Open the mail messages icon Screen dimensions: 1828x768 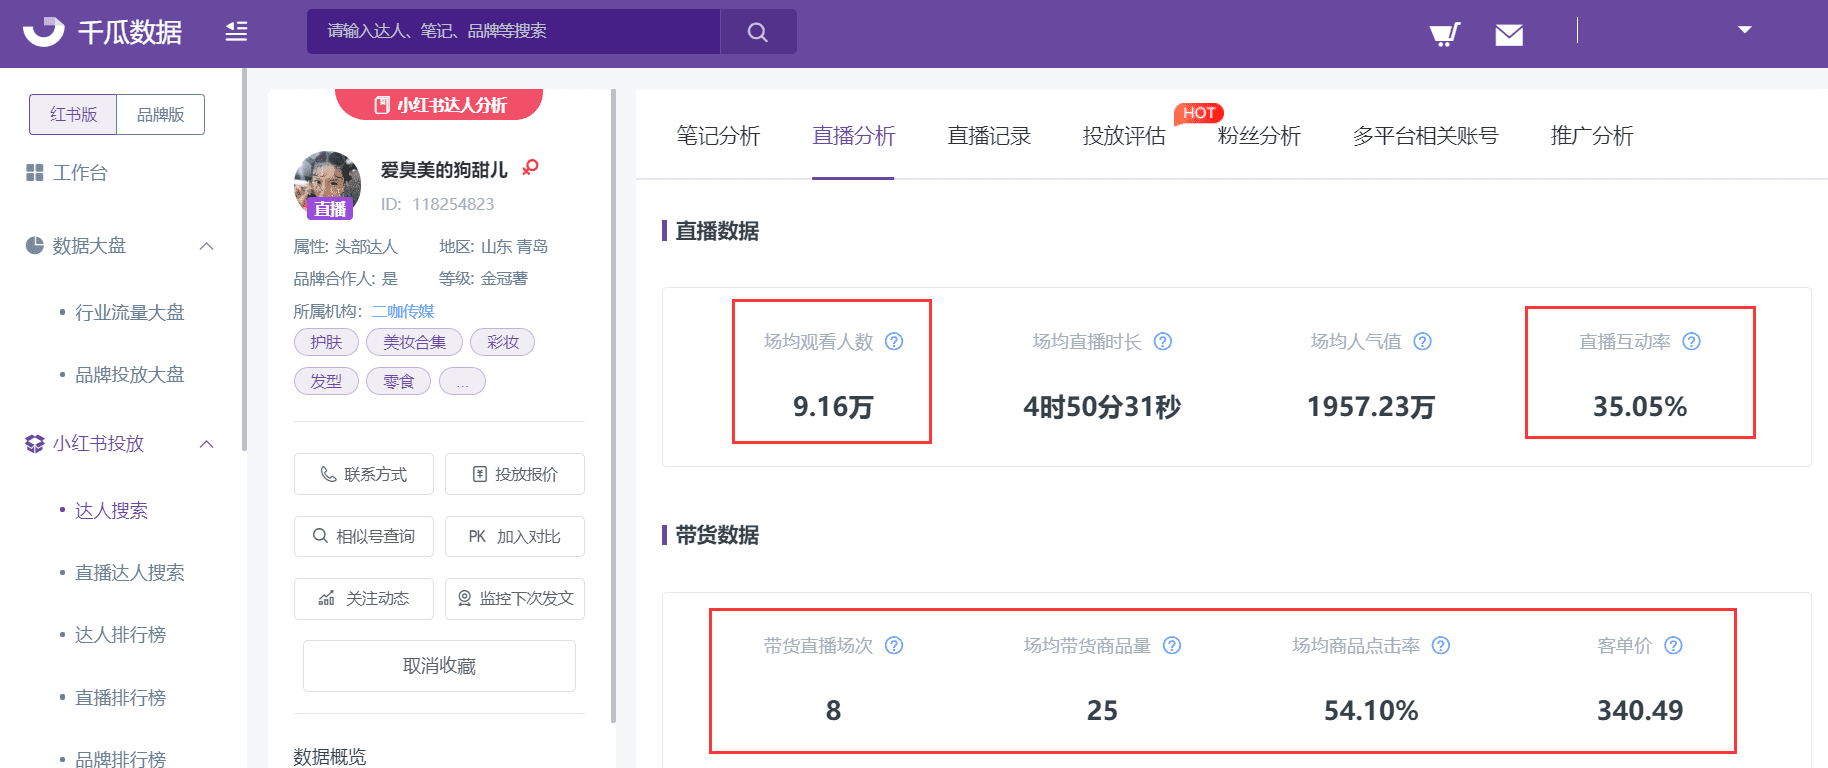pyautogui.click(x=1509, y=35)
